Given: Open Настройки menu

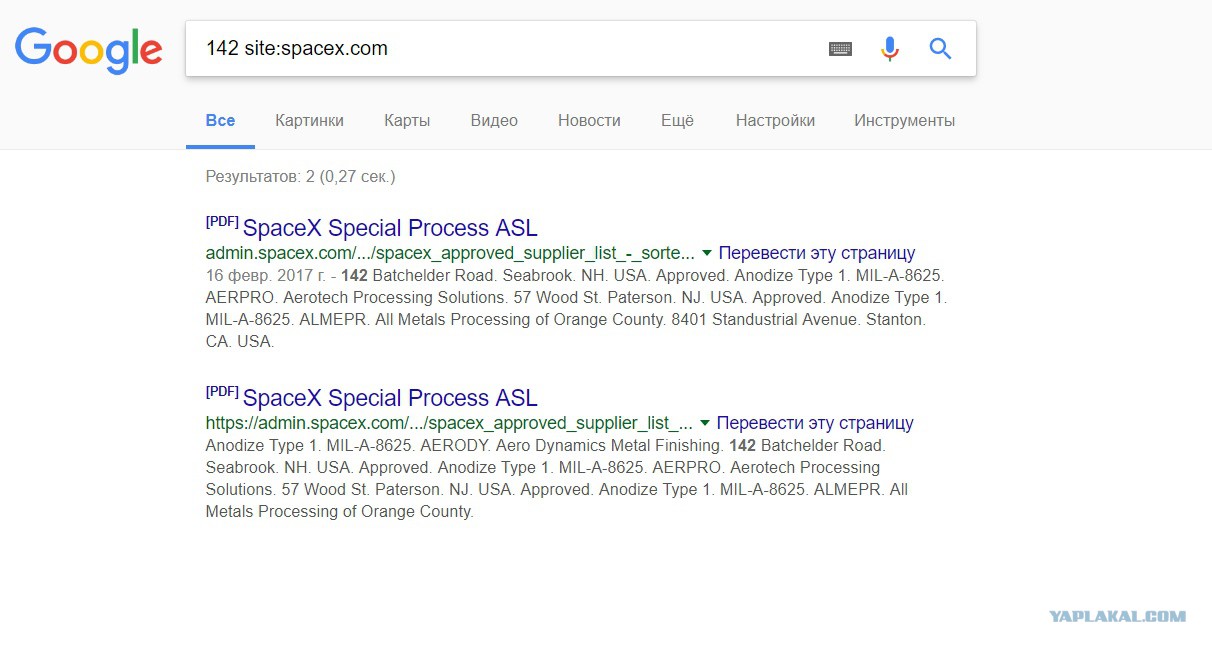Looking at the screenshot, I should (775, 120).
